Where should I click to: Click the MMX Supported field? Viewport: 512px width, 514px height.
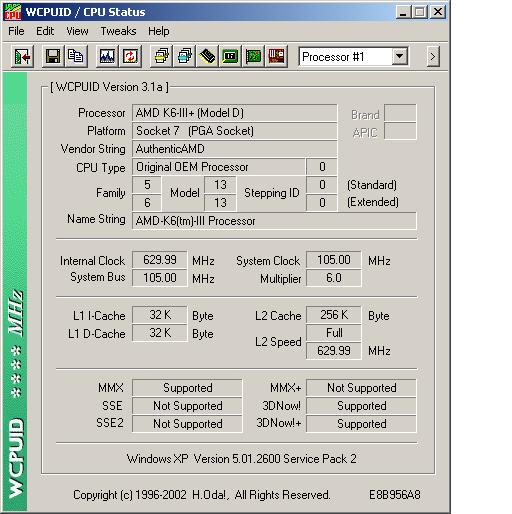[x=187, y=388]
